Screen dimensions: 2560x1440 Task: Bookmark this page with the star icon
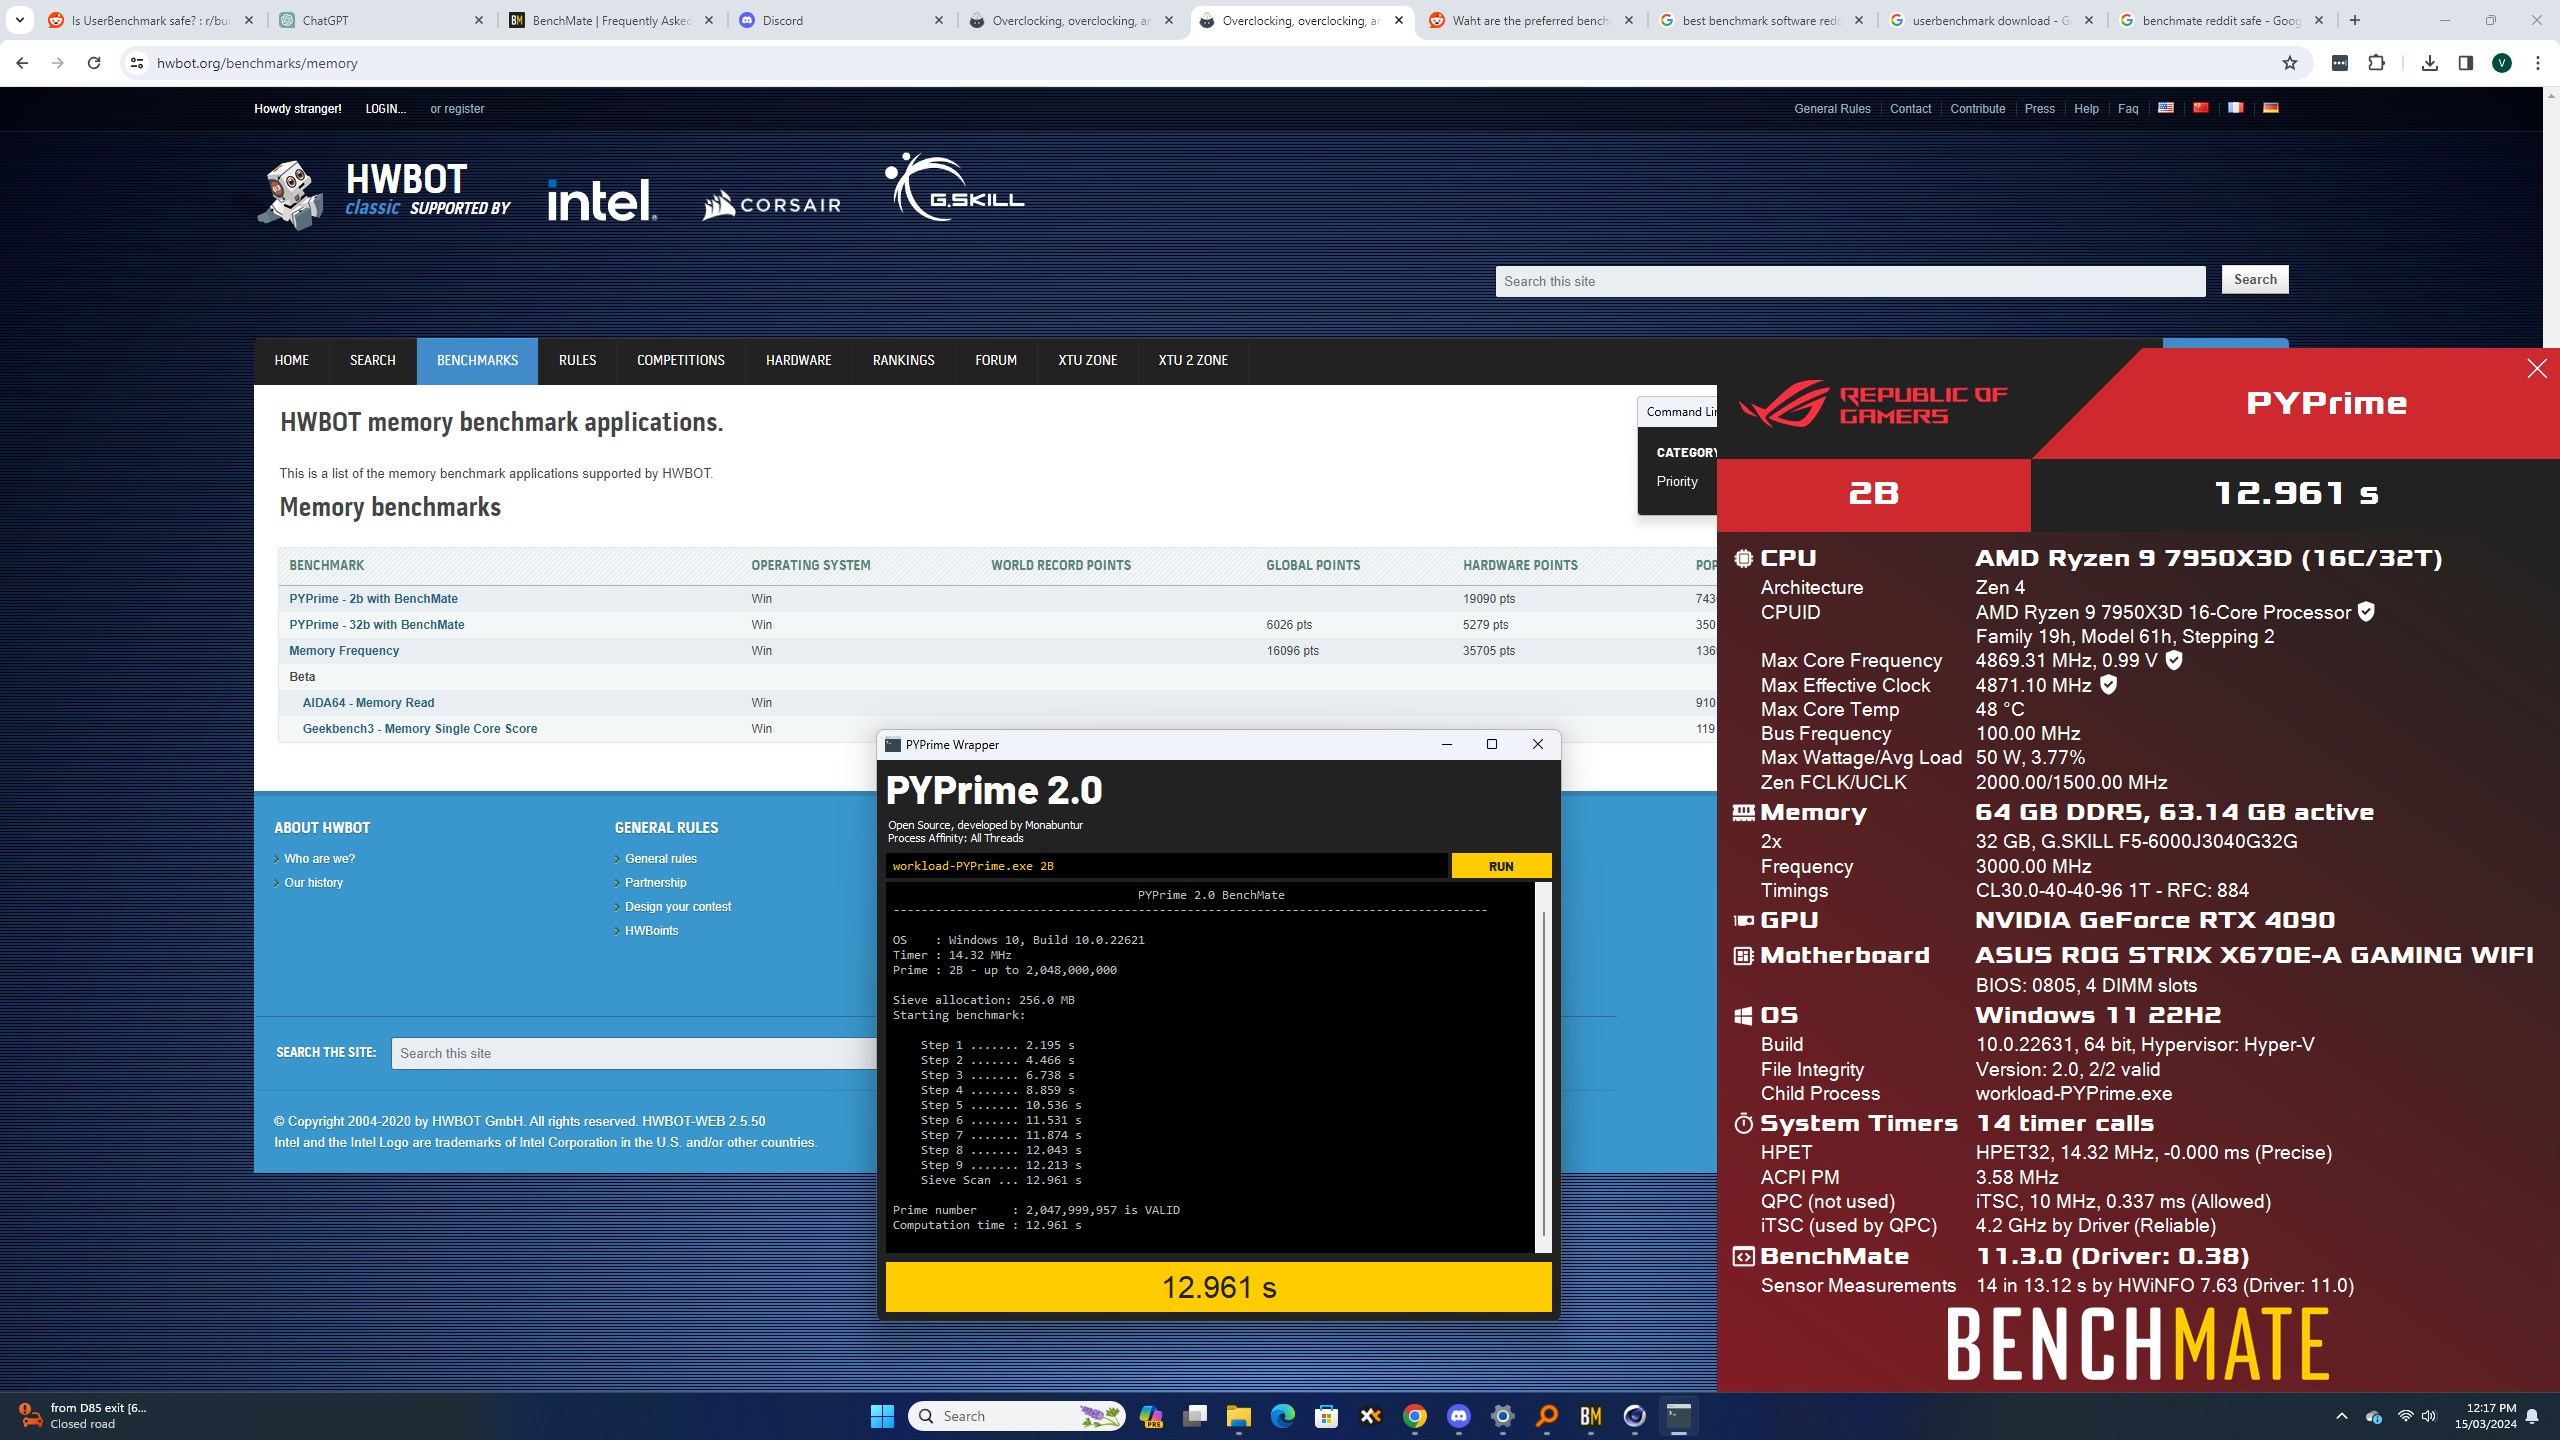click(2290, 63)
